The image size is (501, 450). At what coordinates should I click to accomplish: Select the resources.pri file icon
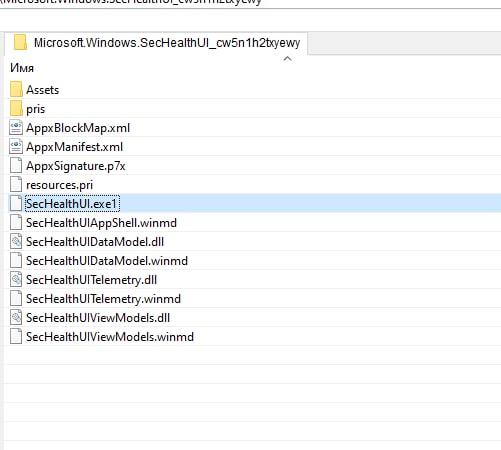(16, 185)
